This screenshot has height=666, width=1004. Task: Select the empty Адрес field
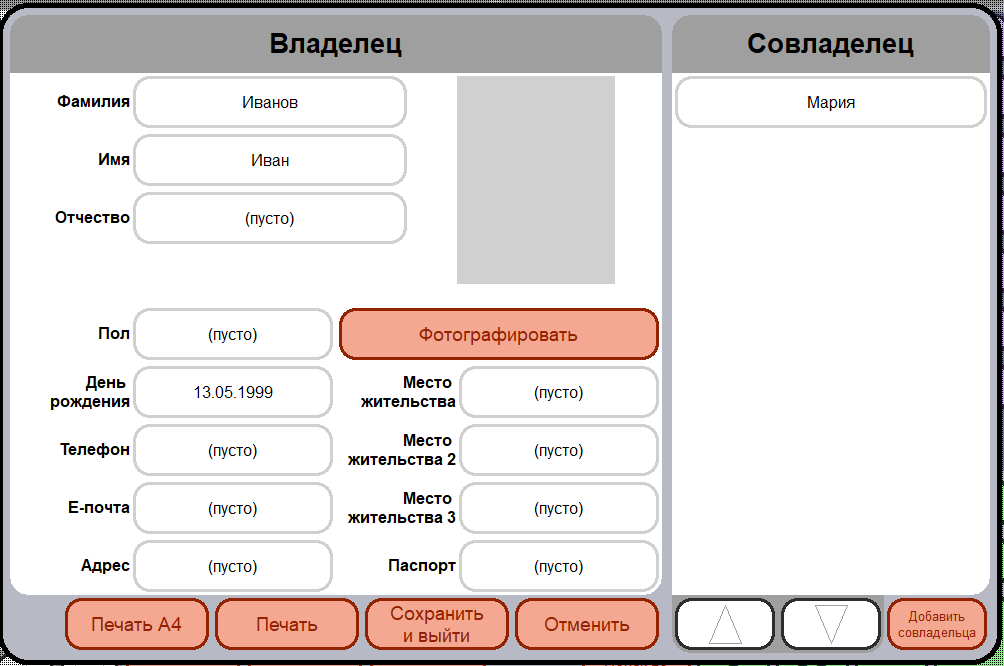click(232, 566)
